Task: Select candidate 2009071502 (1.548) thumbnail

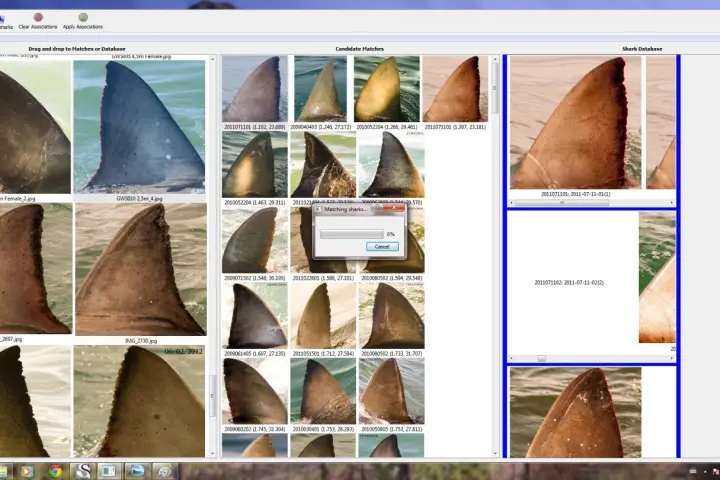Action: (x=255, y=240)
